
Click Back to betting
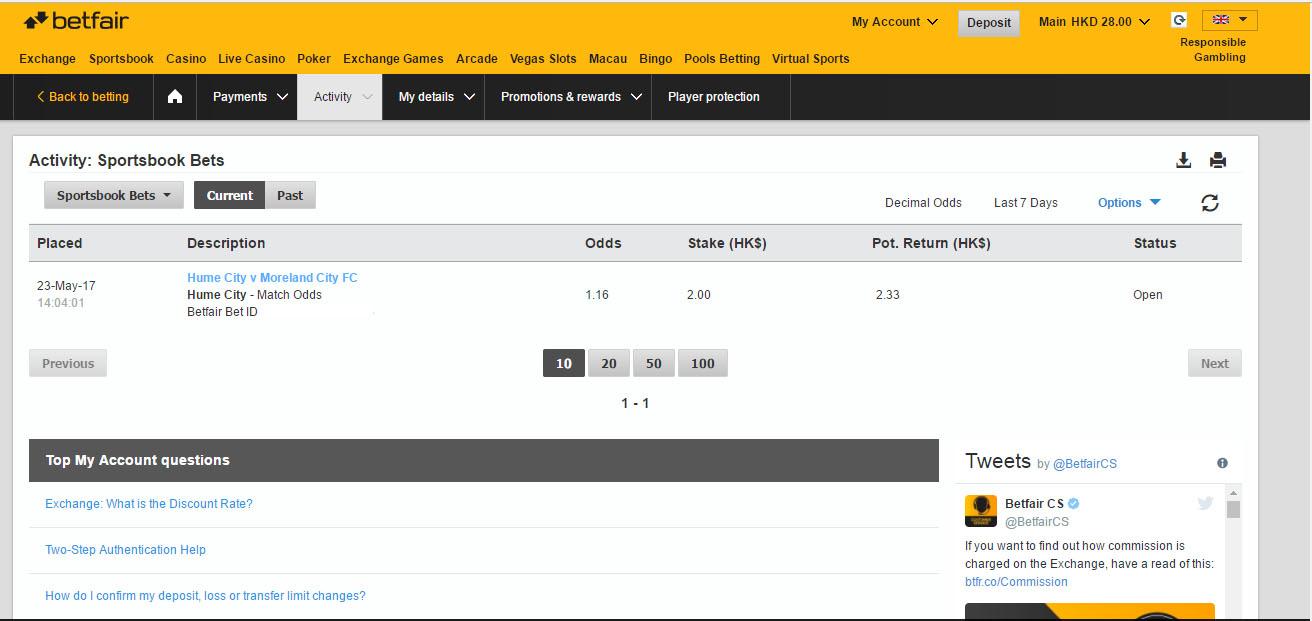tap(83, 97)
